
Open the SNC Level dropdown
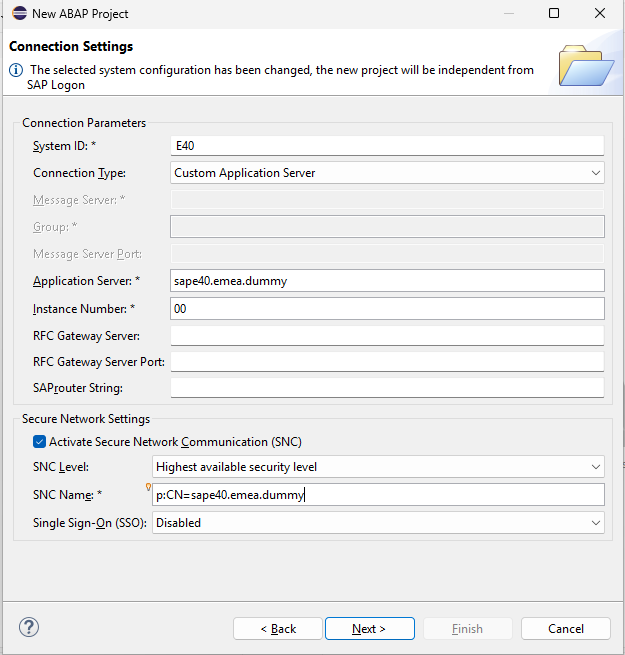tap(378, 467)
